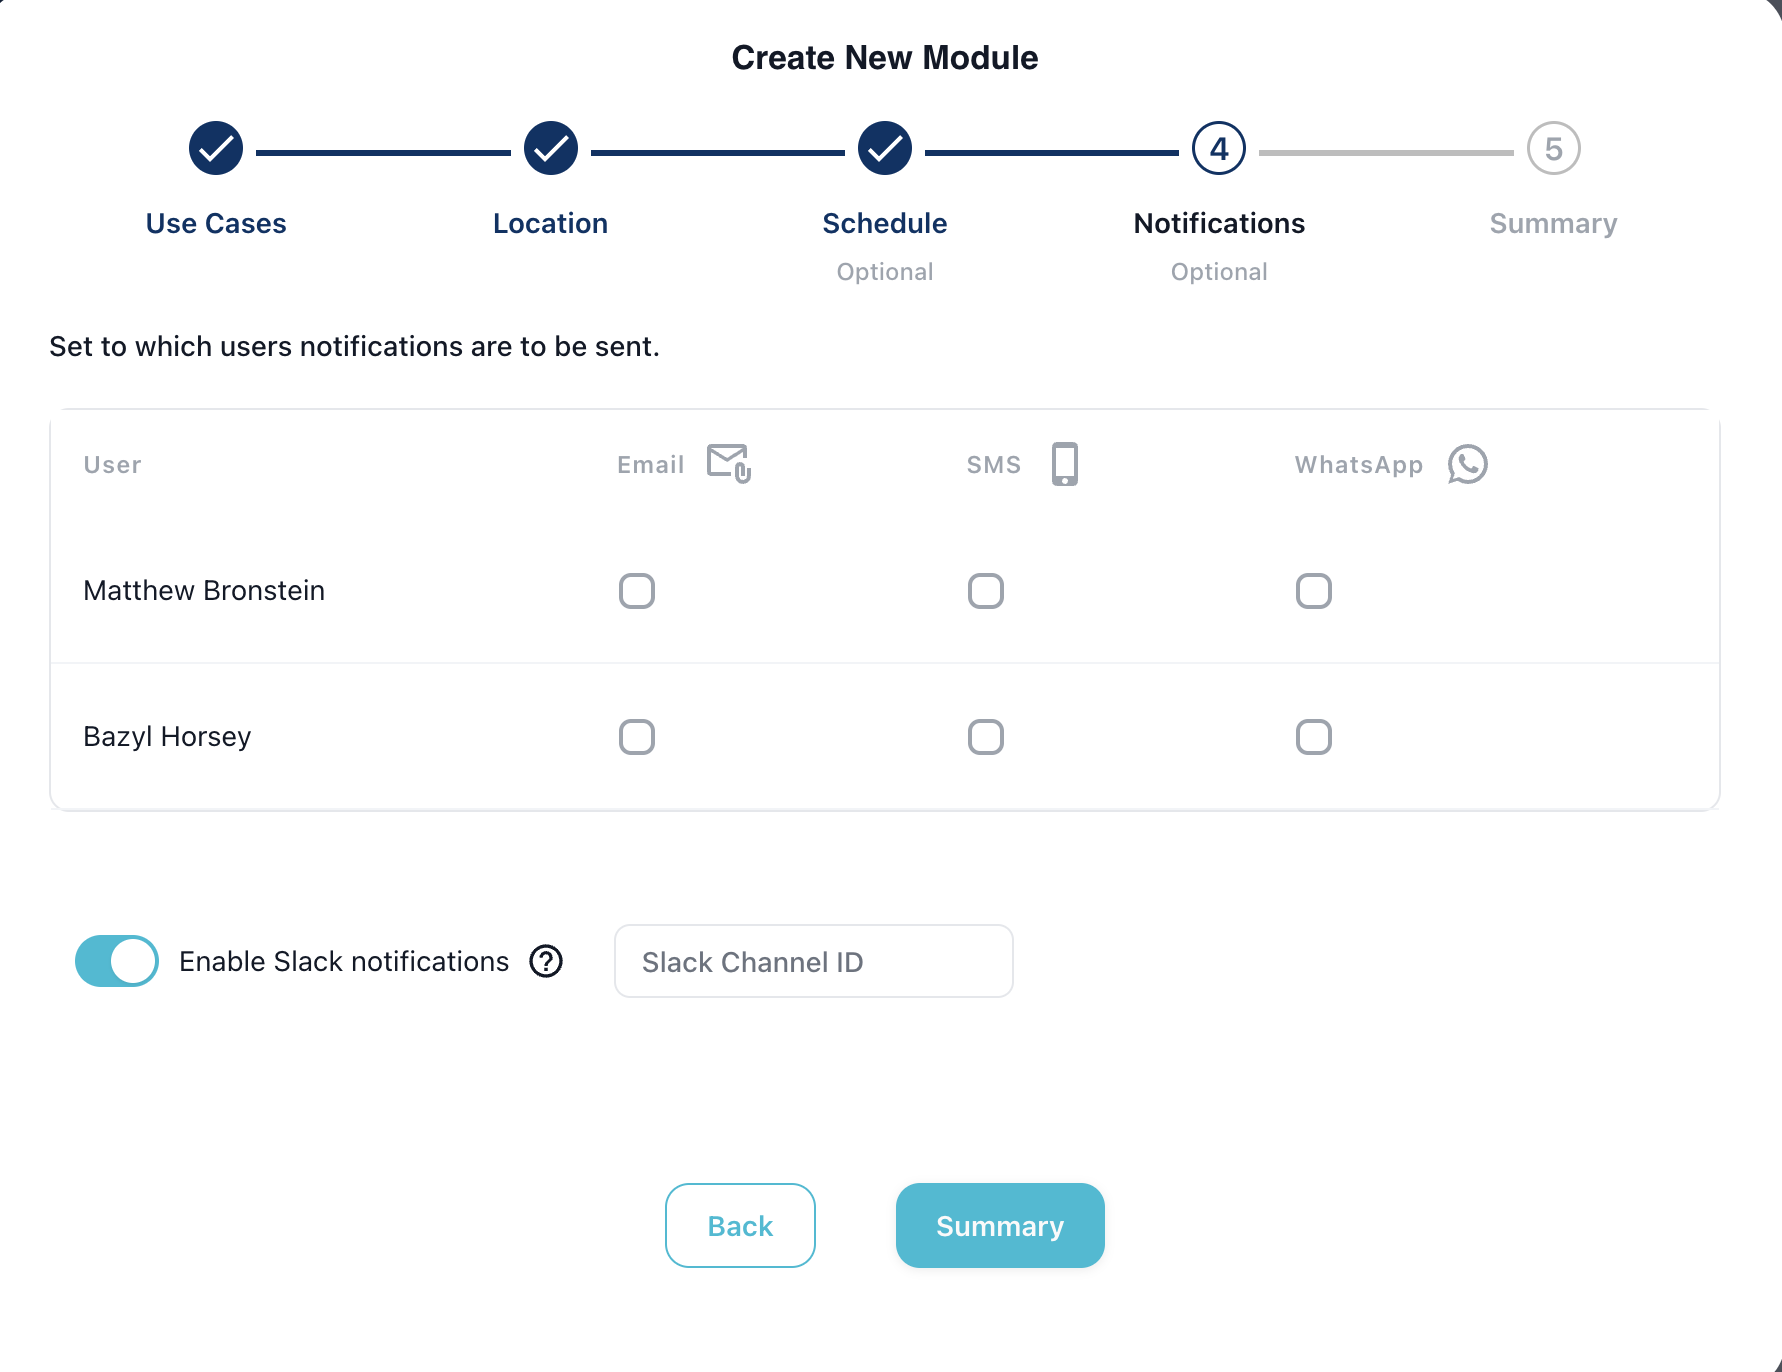Click the Notifications step label

1219,223
